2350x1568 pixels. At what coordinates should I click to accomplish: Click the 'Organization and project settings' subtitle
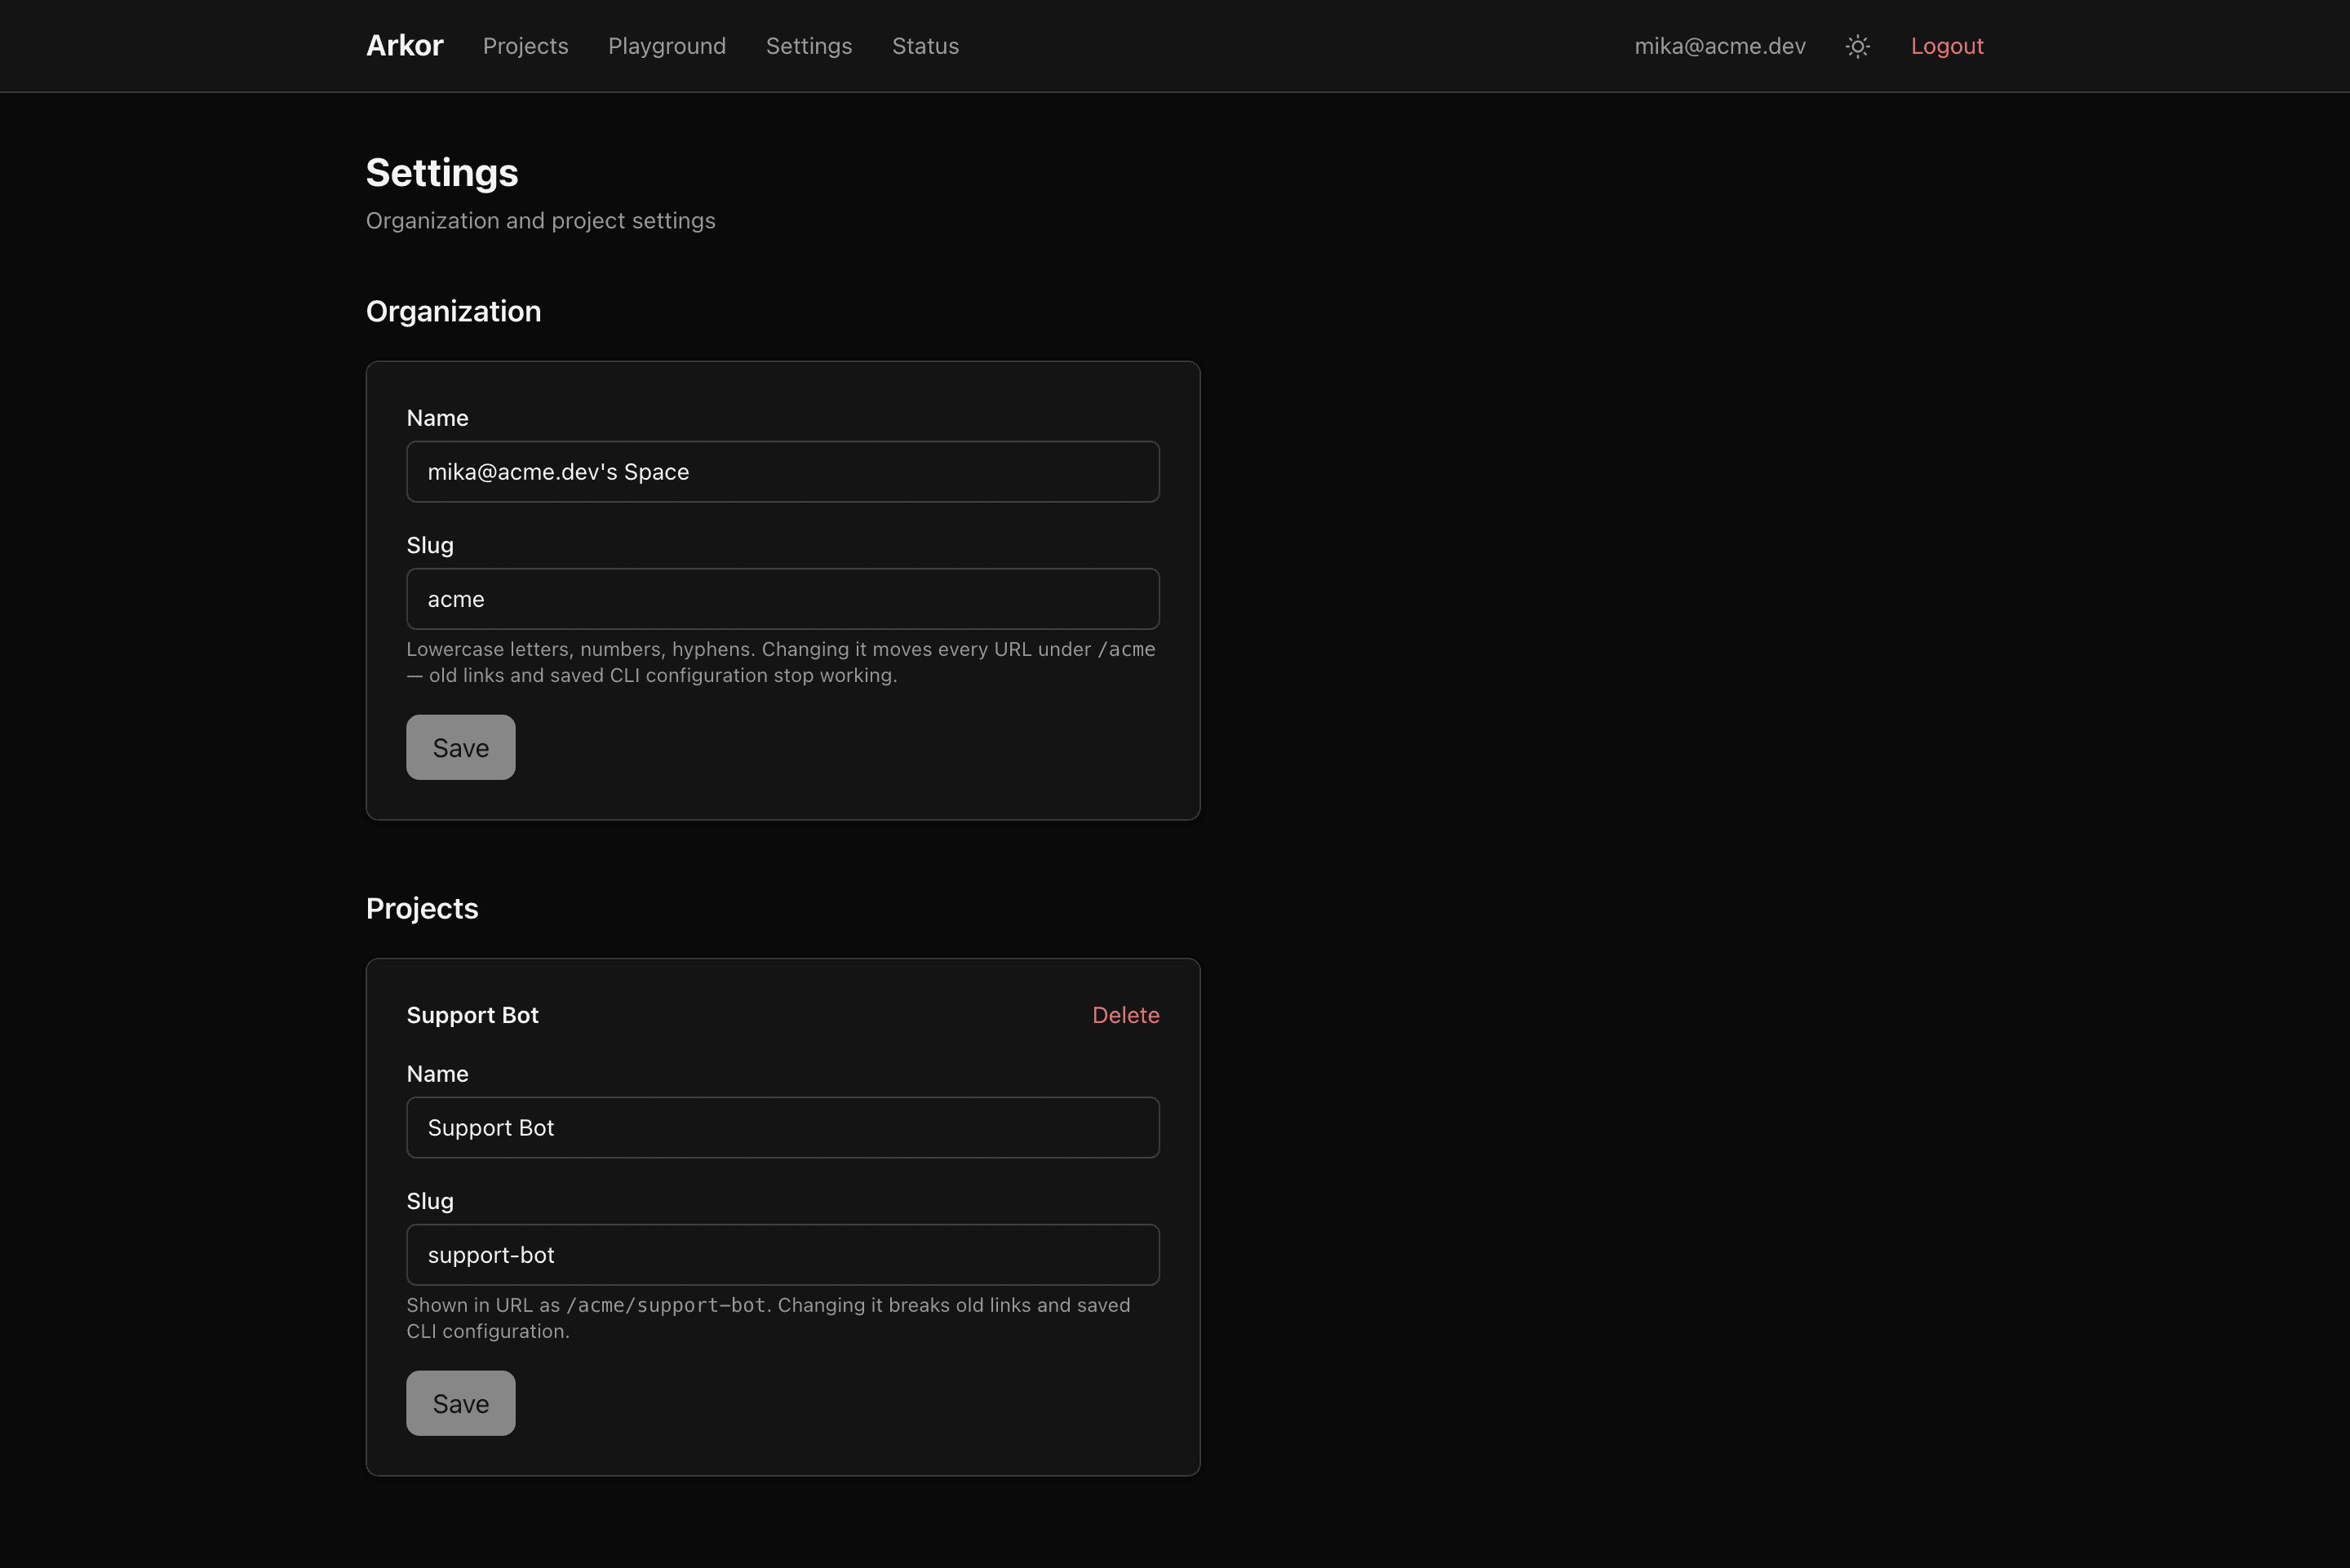click(540, 220)
